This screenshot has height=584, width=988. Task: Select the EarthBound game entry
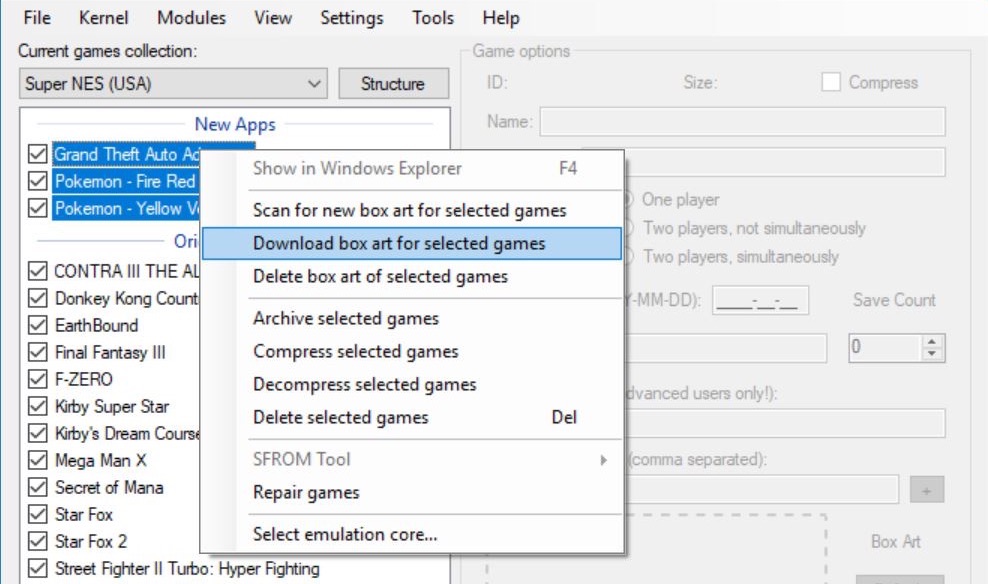(x=96, y=325)
